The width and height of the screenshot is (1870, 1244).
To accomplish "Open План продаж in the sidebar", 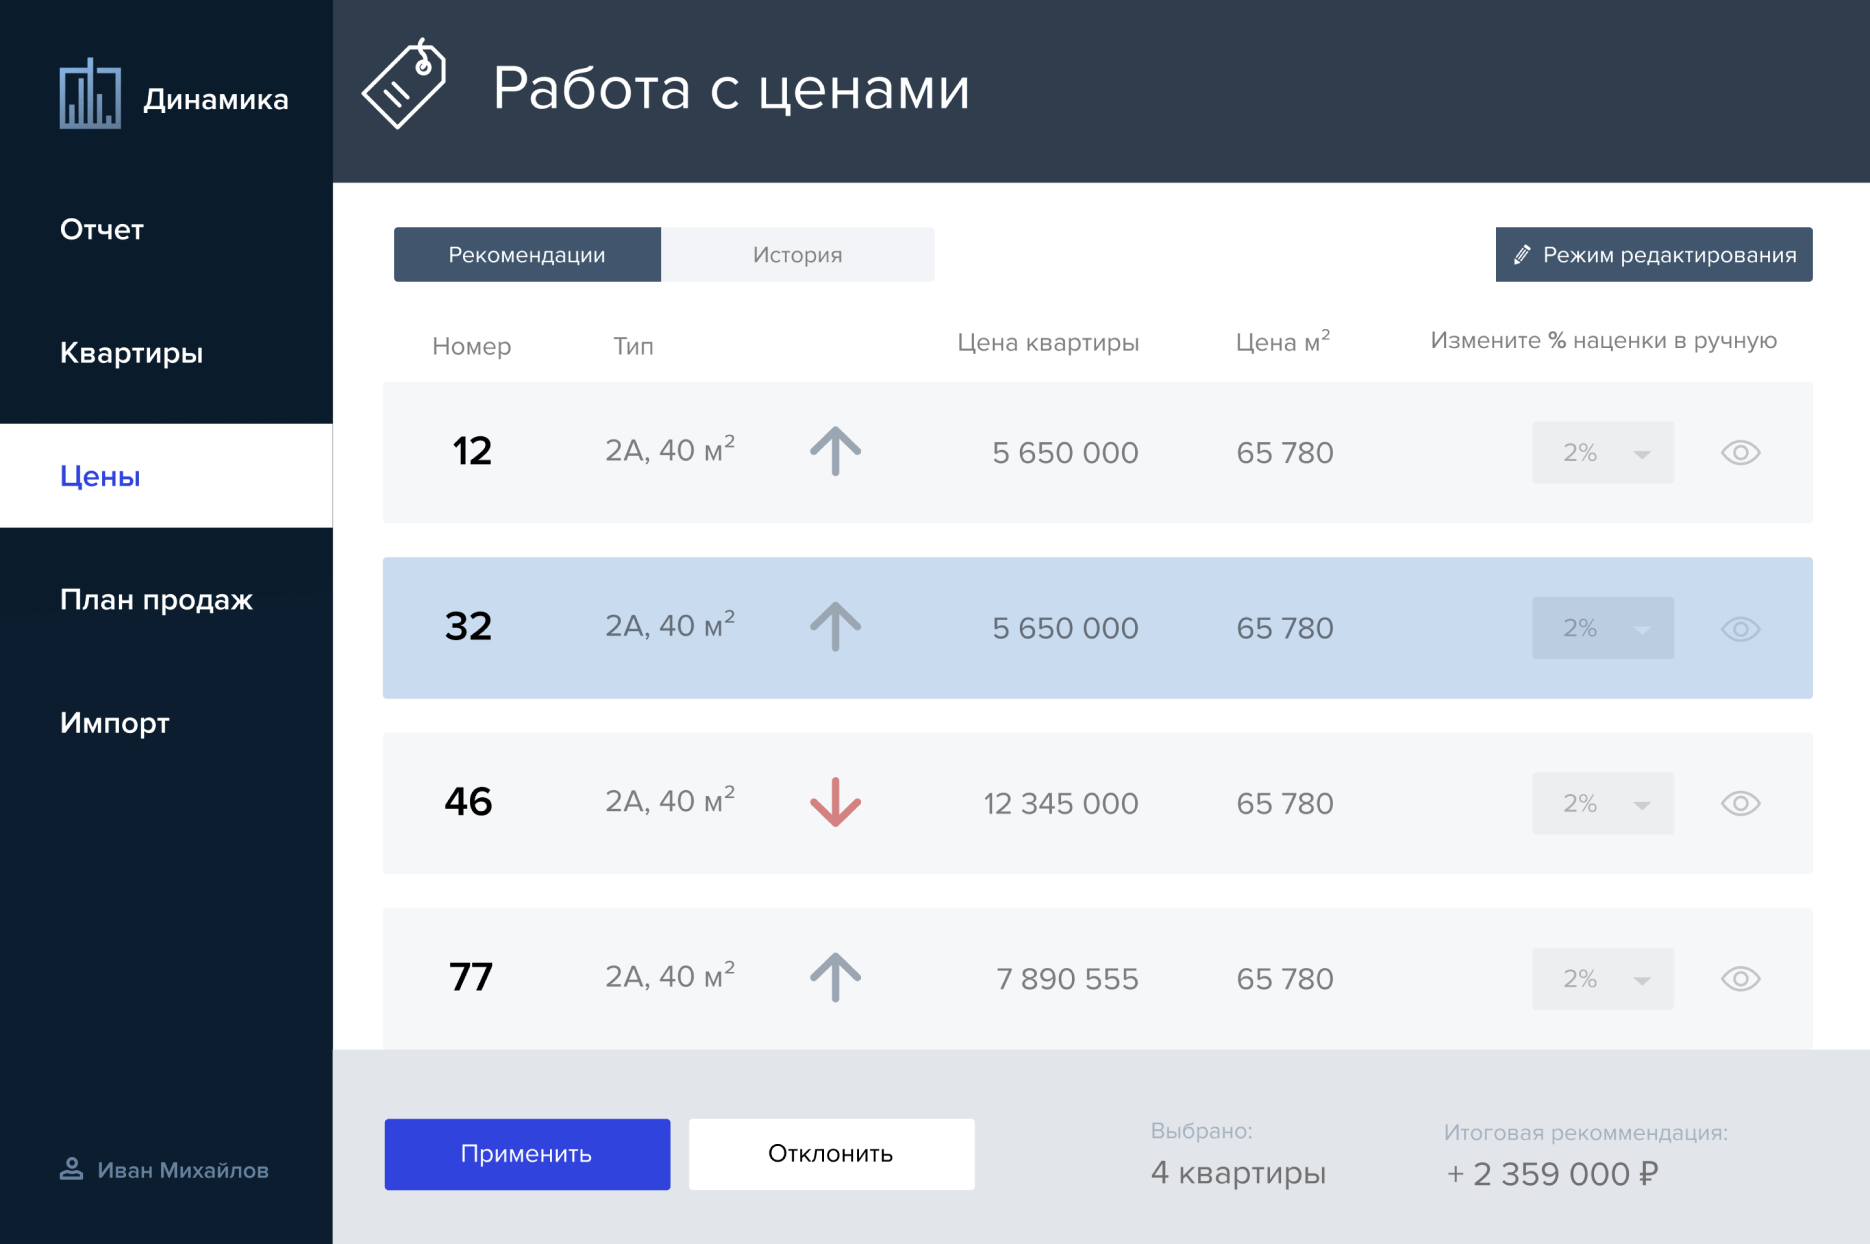I will point(156,599).
